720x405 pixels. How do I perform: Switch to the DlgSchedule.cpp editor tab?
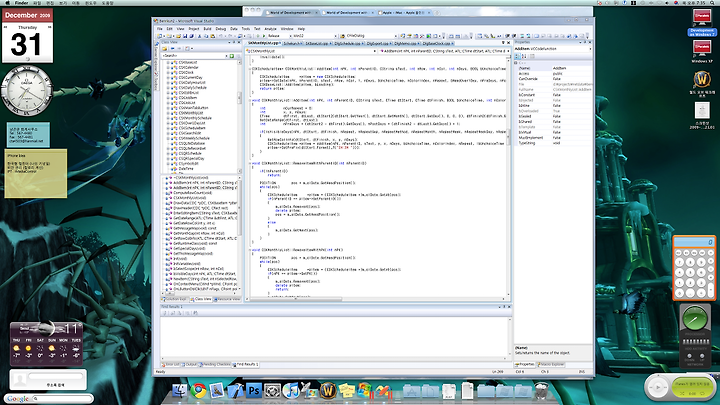[x=348, y=43]
